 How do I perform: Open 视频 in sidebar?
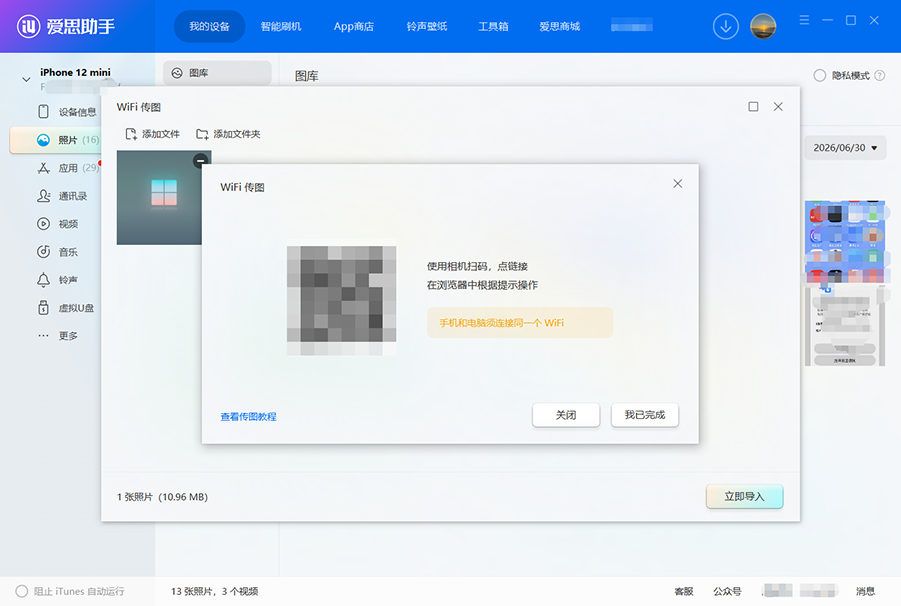point(68,224)
